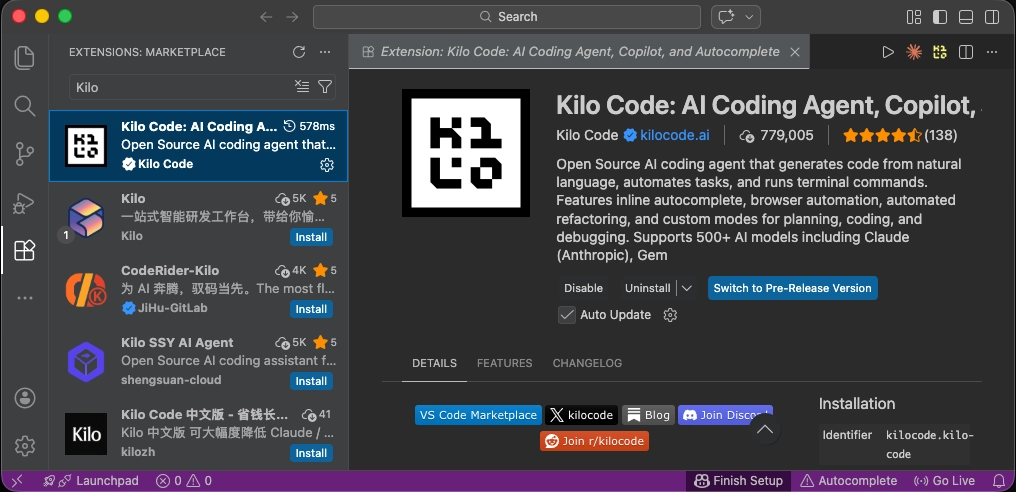Open the Source Control view

click(25, 154)
